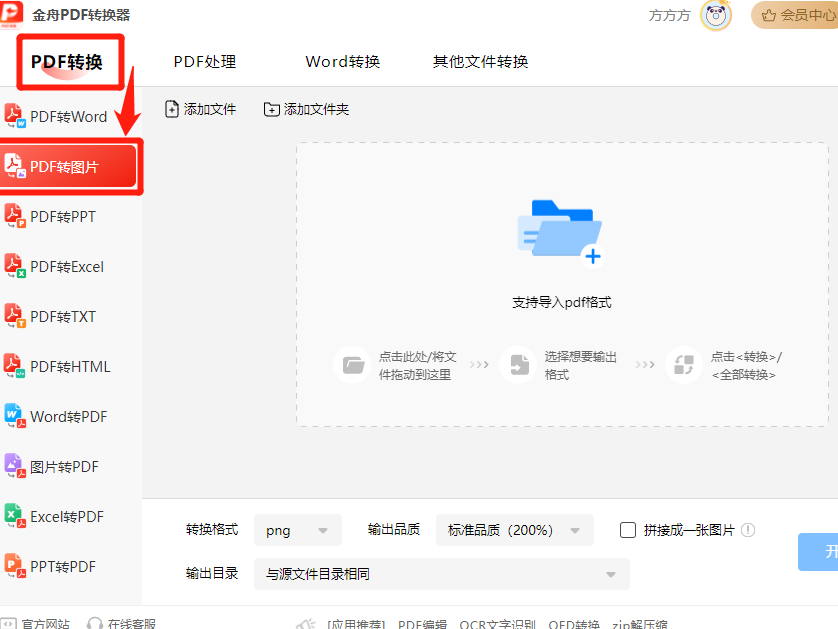Screen dimensions: 838x629
Task: Switch to the Word转换 tab
Action: coord(343,62)
